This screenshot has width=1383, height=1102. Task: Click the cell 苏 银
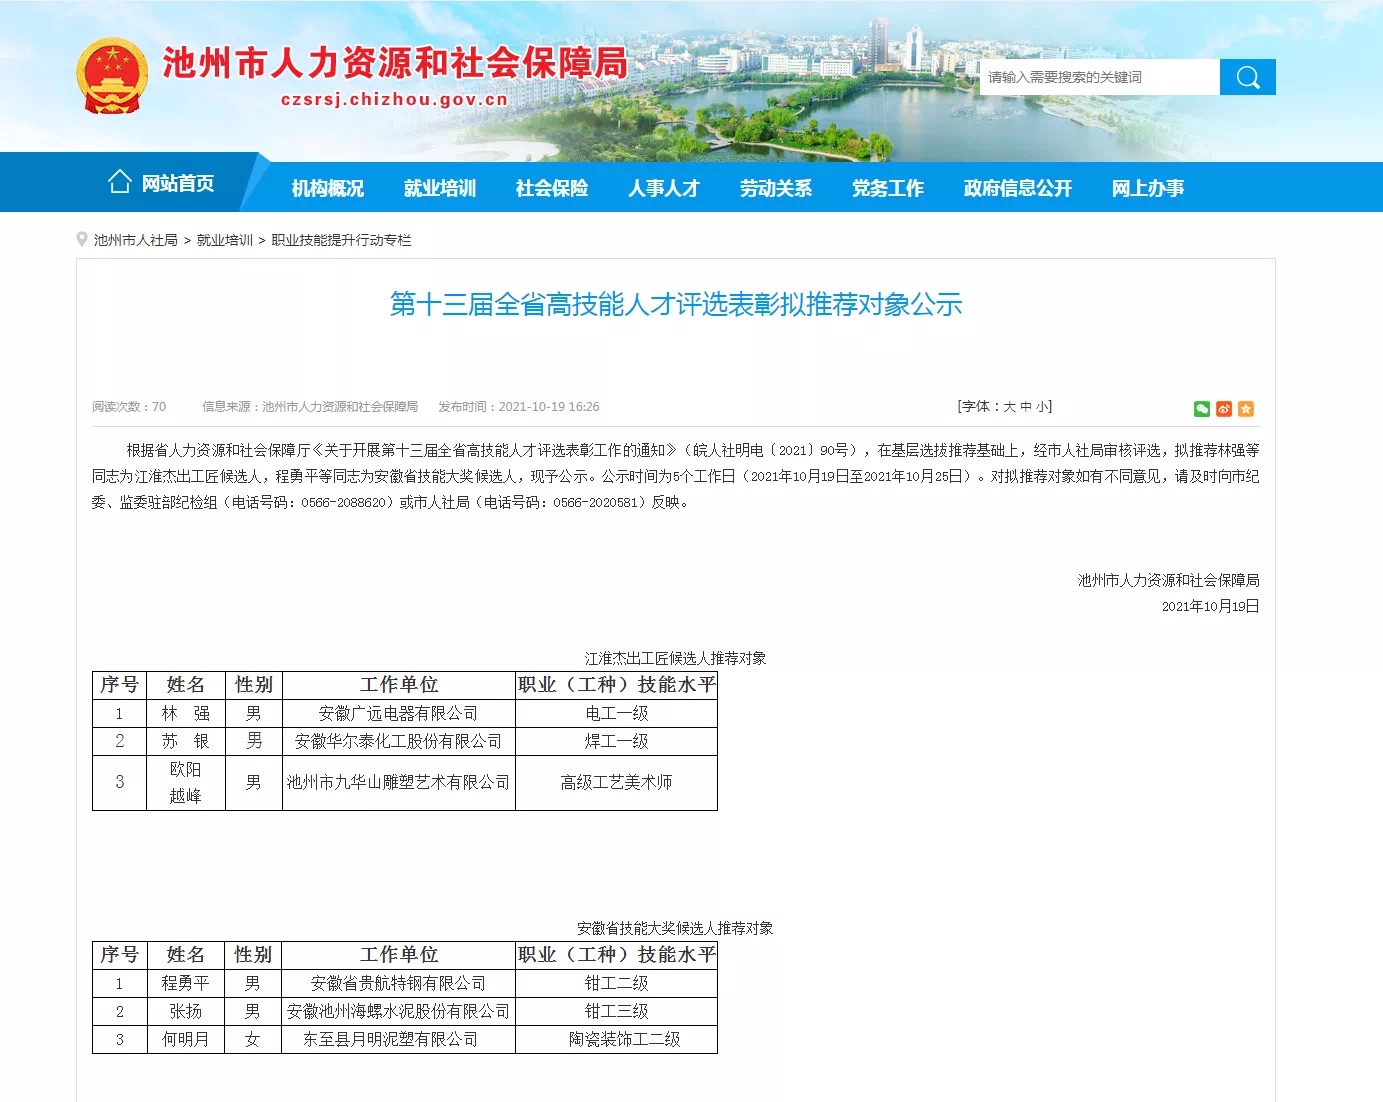186,741
